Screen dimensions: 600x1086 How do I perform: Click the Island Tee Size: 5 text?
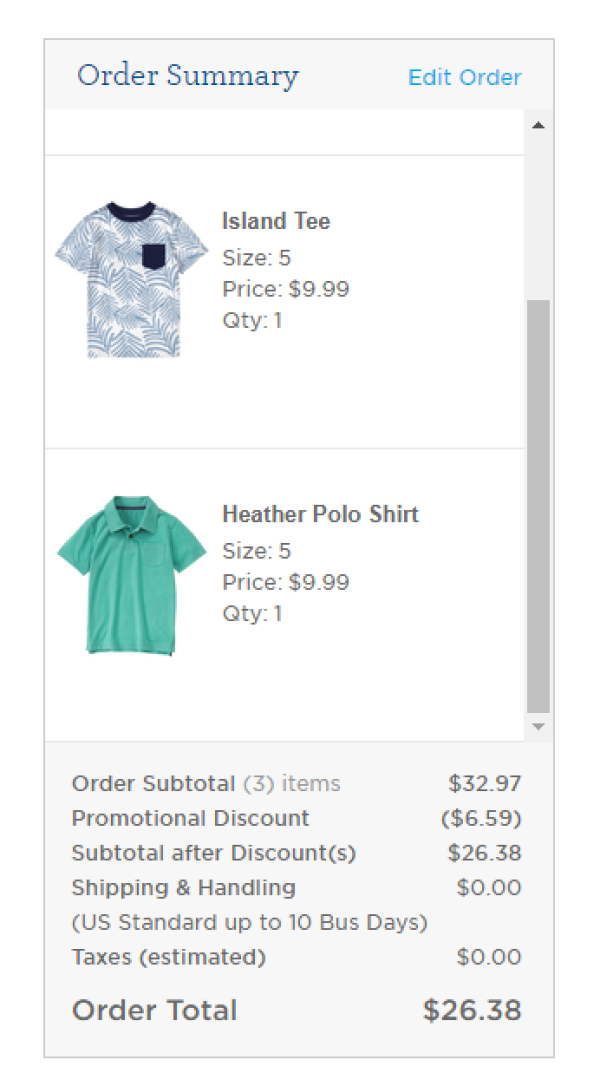256,258
